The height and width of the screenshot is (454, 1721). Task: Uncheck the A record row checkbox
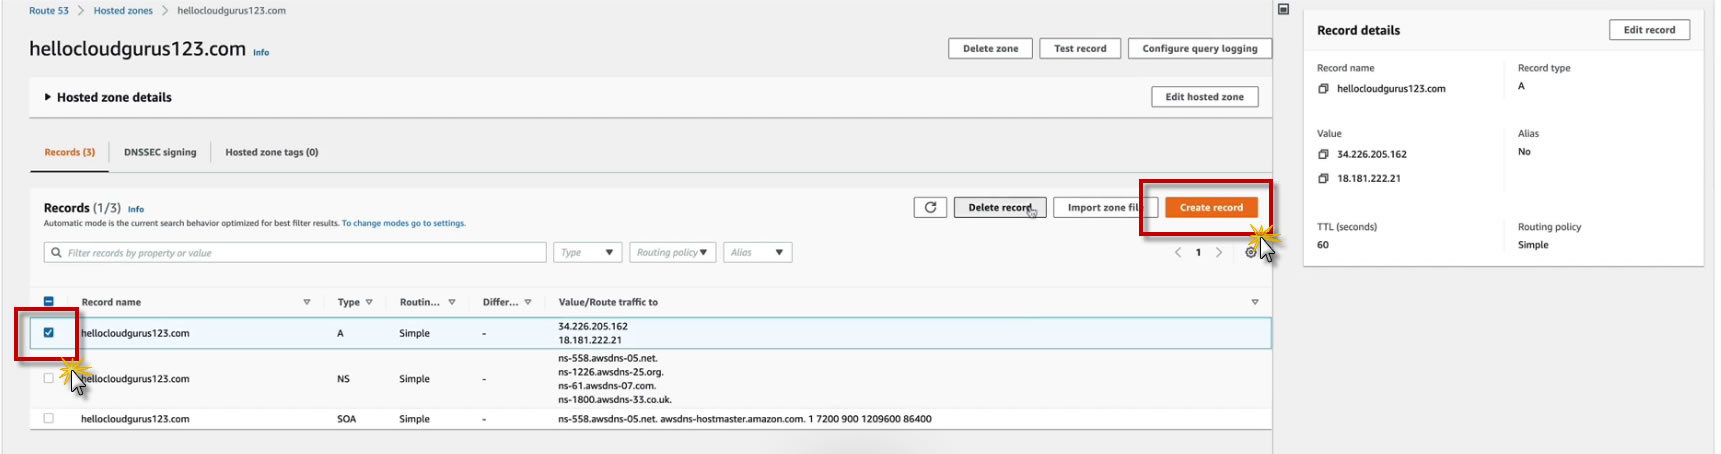click(48, 332)
